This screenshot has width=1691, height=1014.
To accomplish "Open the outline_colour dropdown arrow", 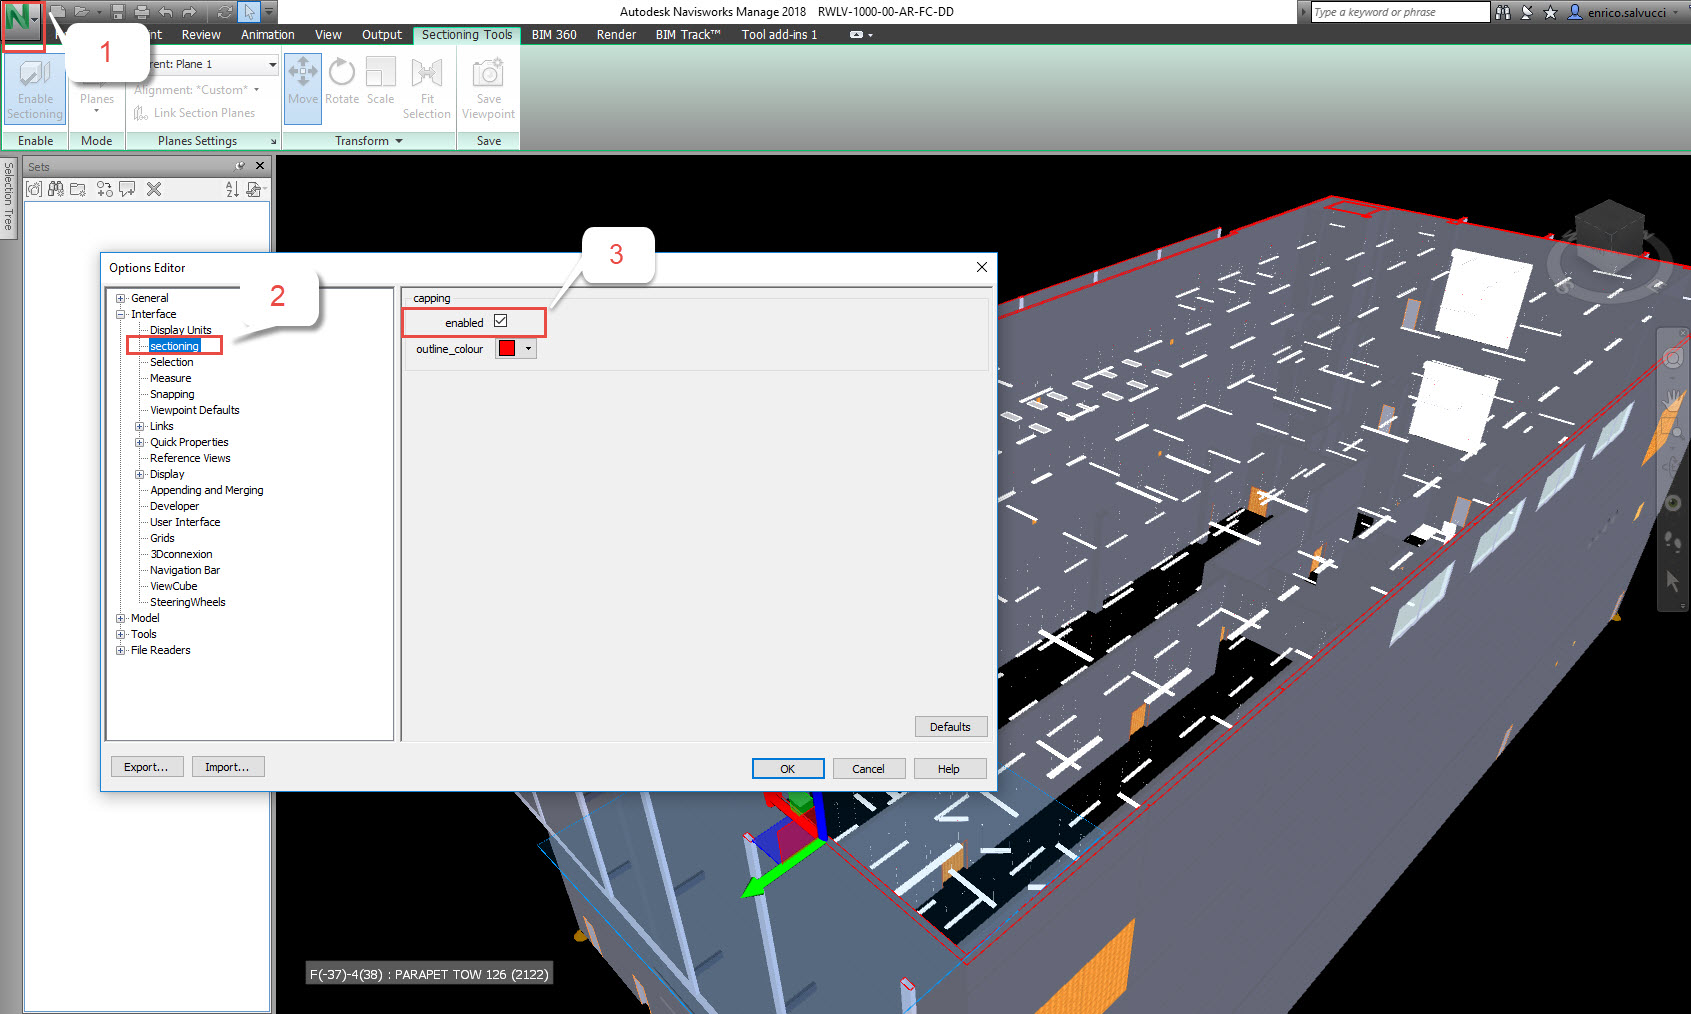I will [528, 349].
